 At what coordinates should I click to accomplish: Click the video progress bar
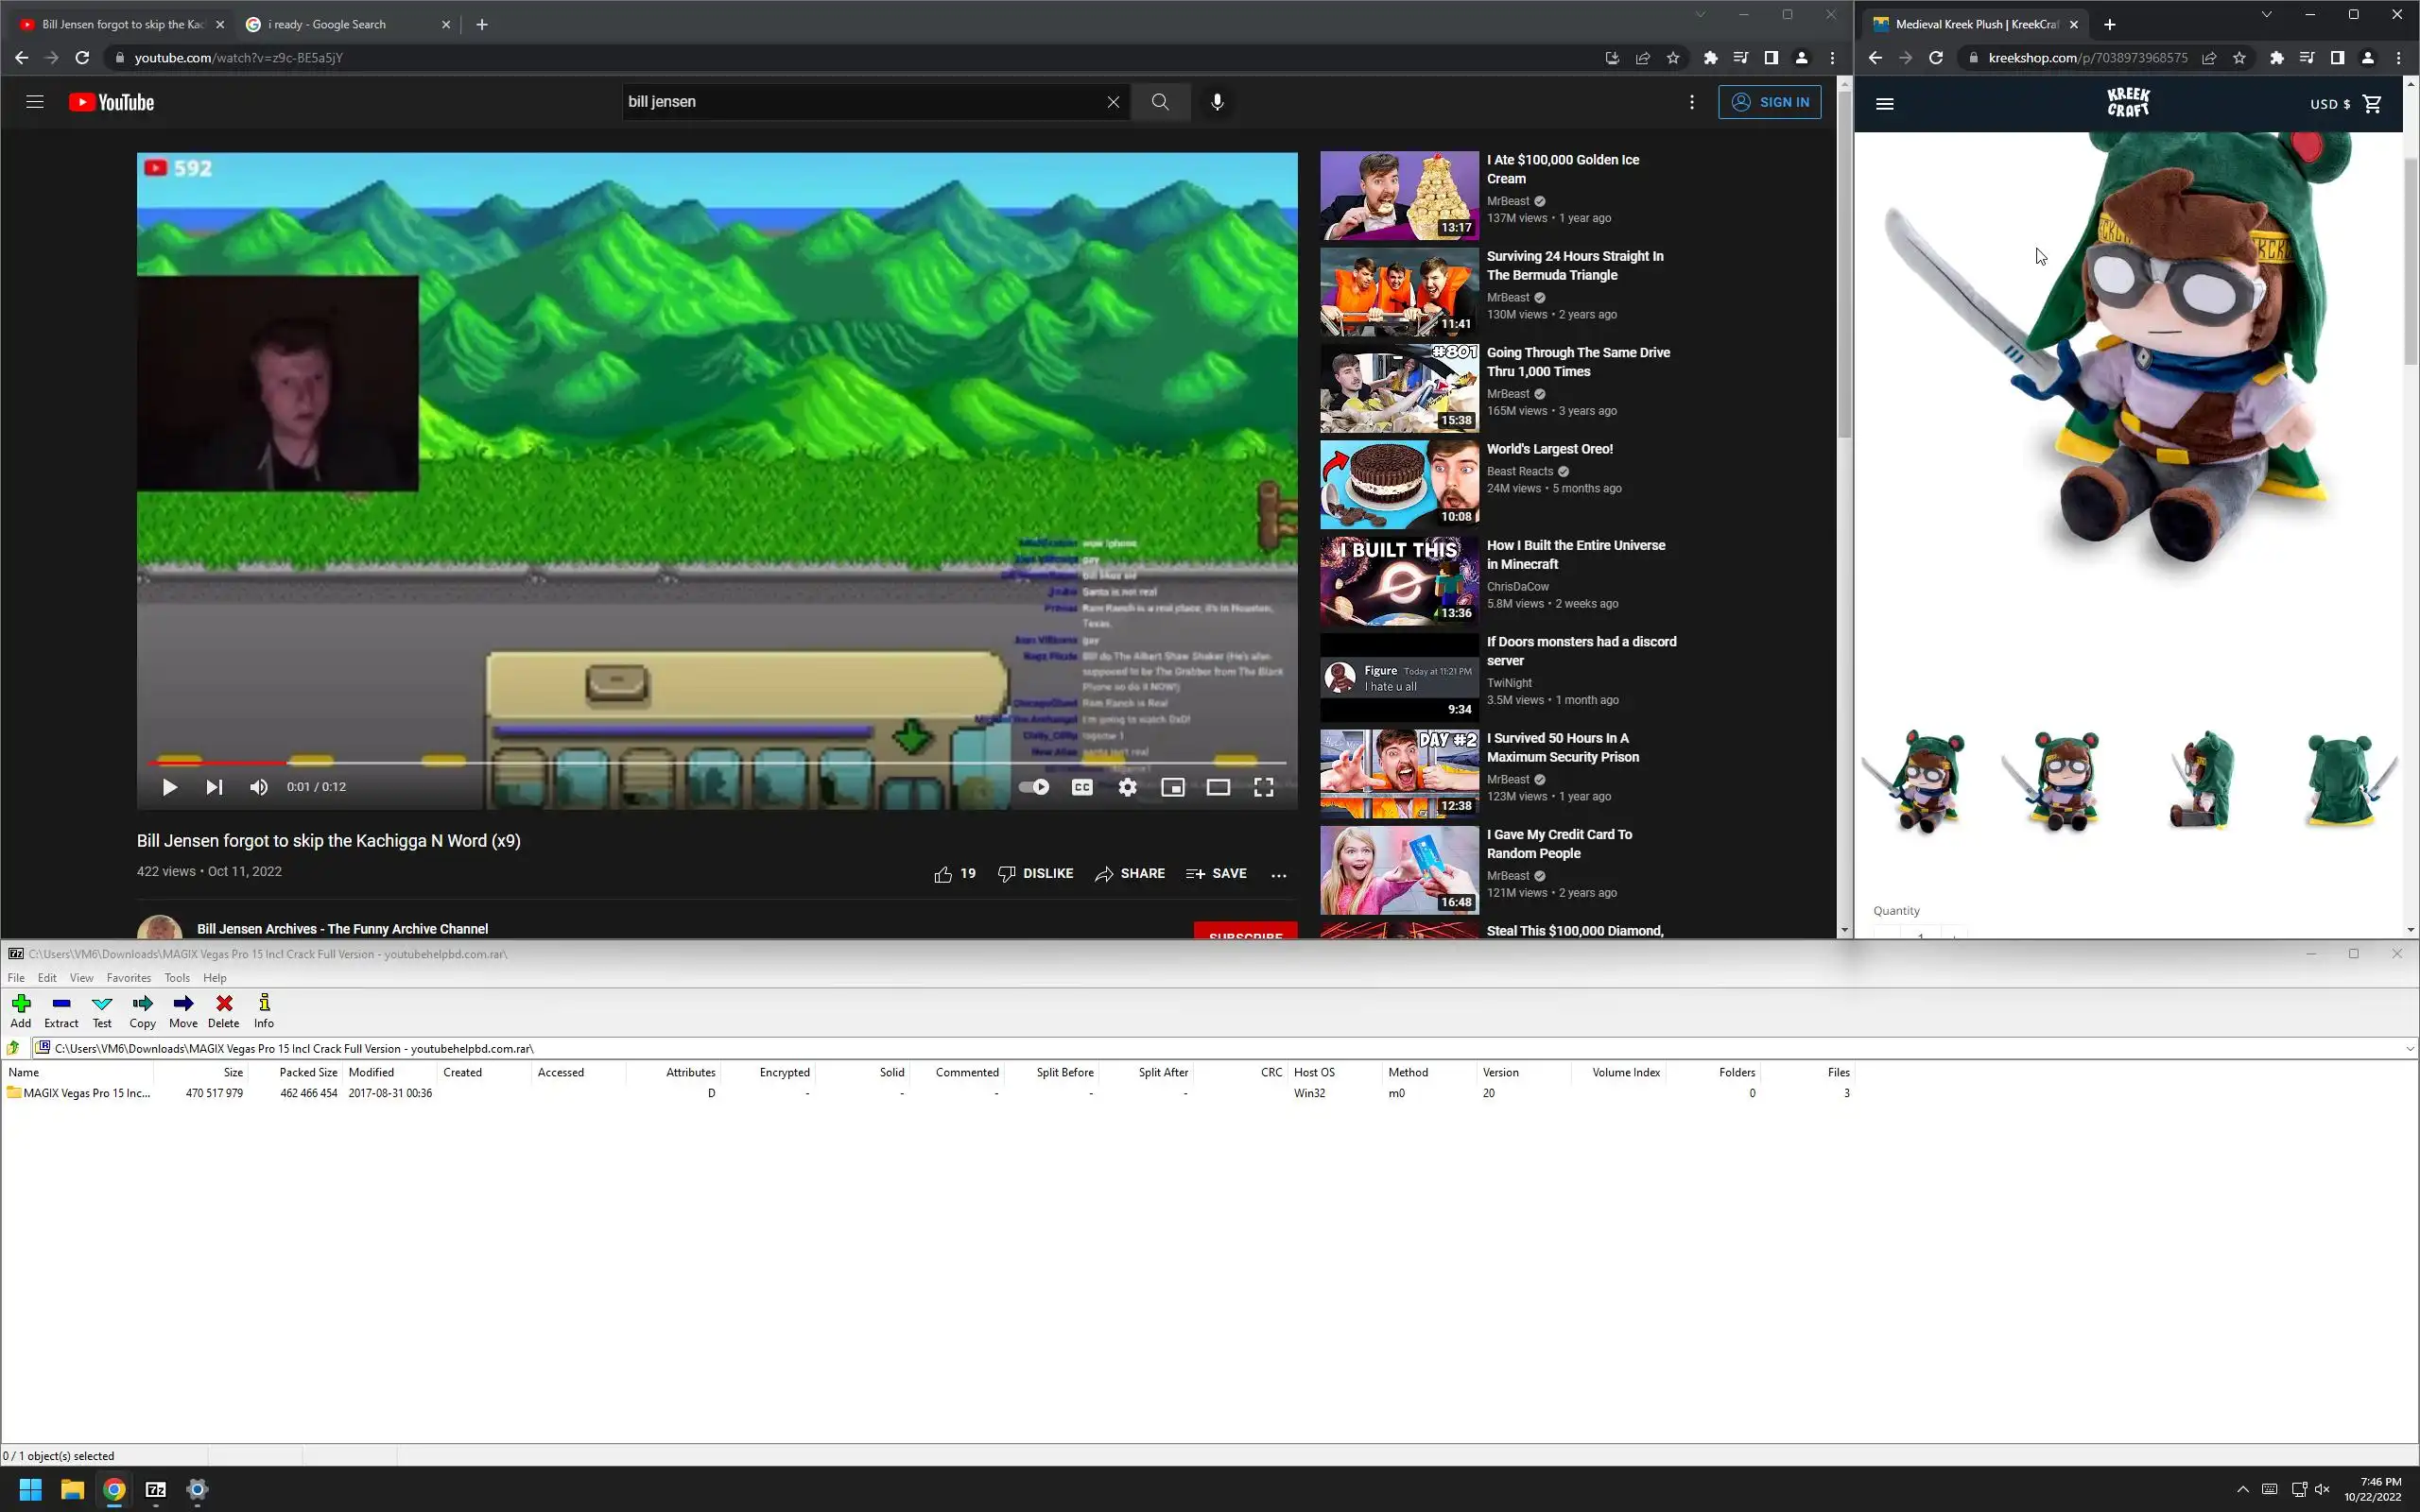700,763
